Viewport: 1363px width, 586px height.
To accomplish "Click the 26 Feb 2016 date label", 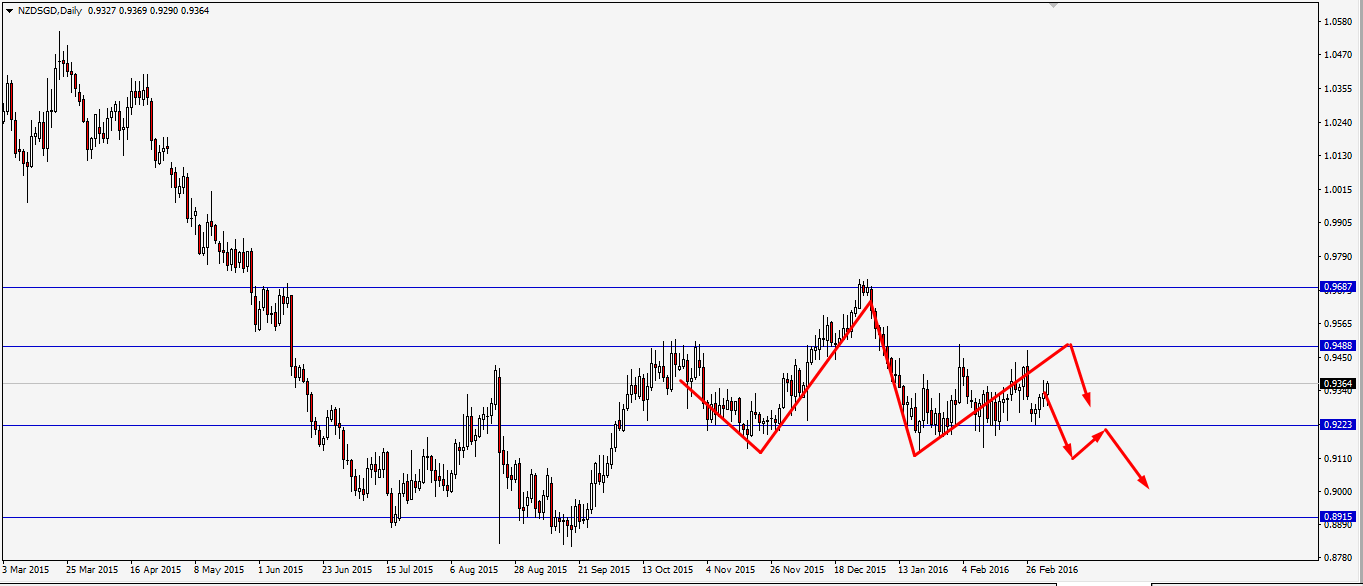I will pos(1053,569).
